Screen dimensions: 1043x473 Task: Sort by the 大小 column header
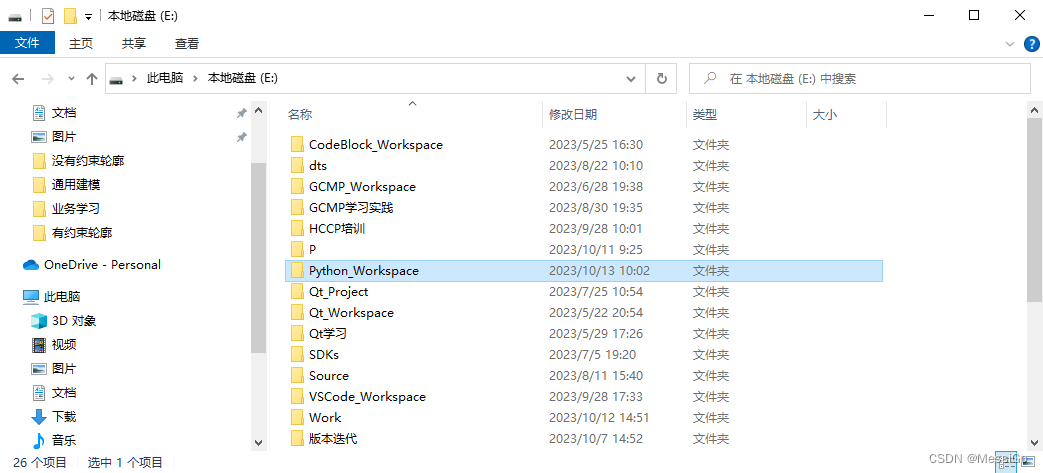[x=825, y=114]
